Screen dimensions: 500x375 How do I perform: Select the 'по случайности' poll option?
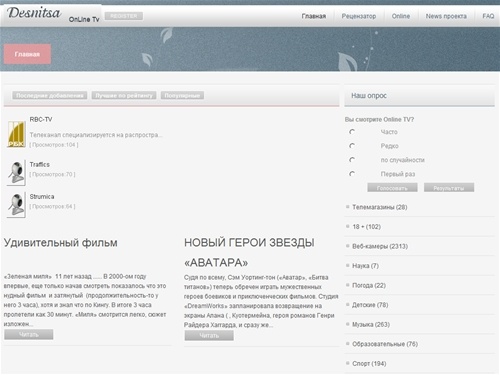click(352, 160)
